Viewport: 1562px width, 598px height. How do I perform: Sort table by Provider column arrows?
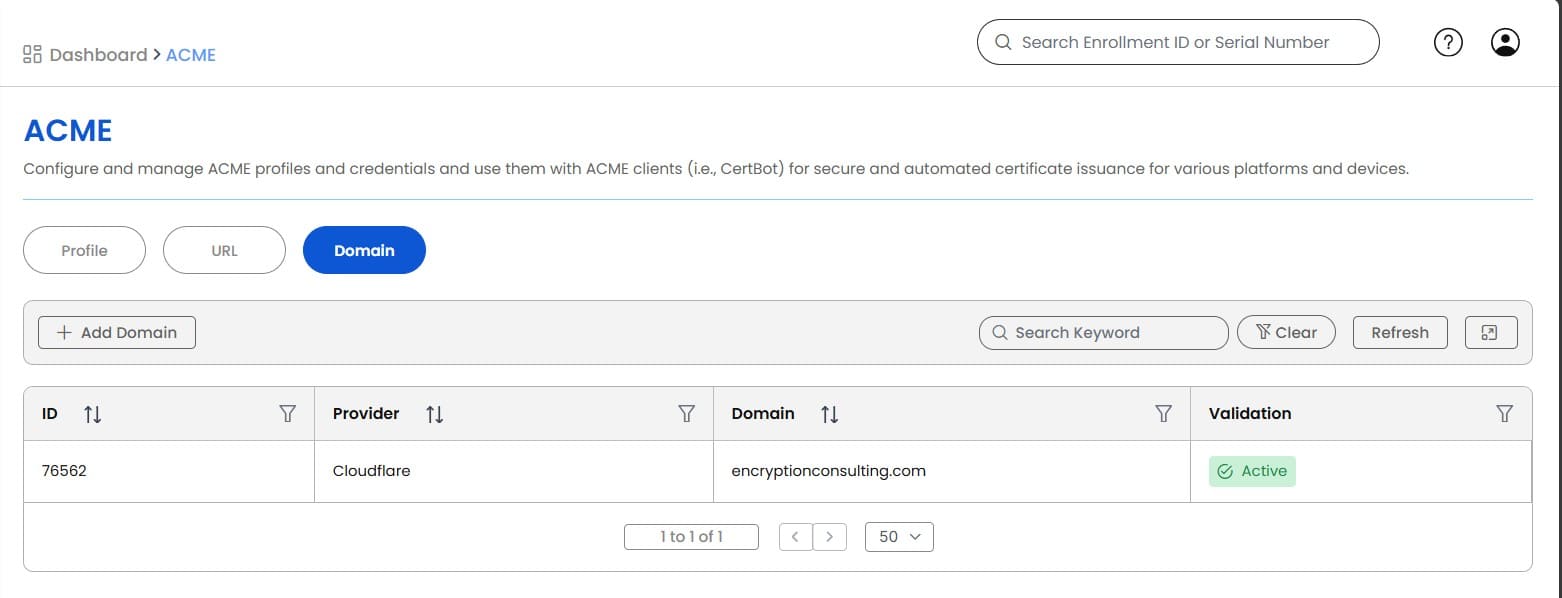(x=434, y=414)
